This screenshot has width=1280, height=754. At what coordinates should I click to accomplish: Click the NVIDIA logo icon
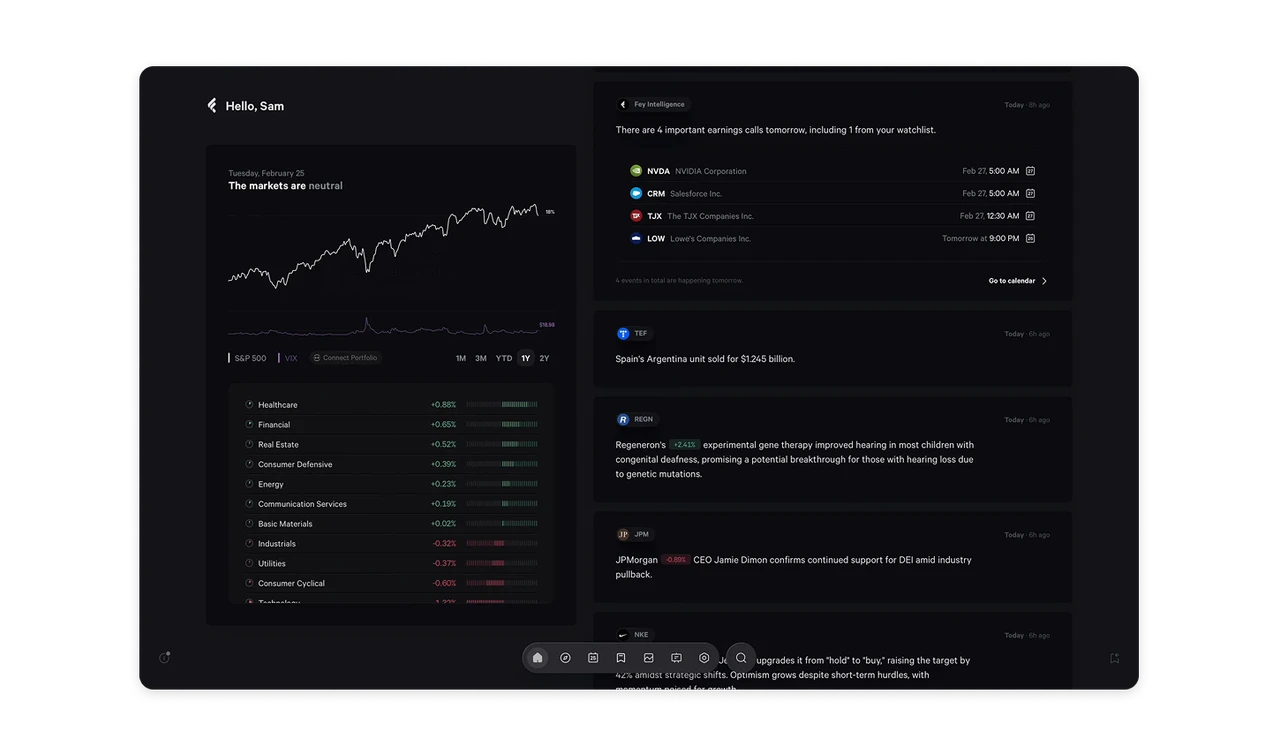[x=636, y=171]
